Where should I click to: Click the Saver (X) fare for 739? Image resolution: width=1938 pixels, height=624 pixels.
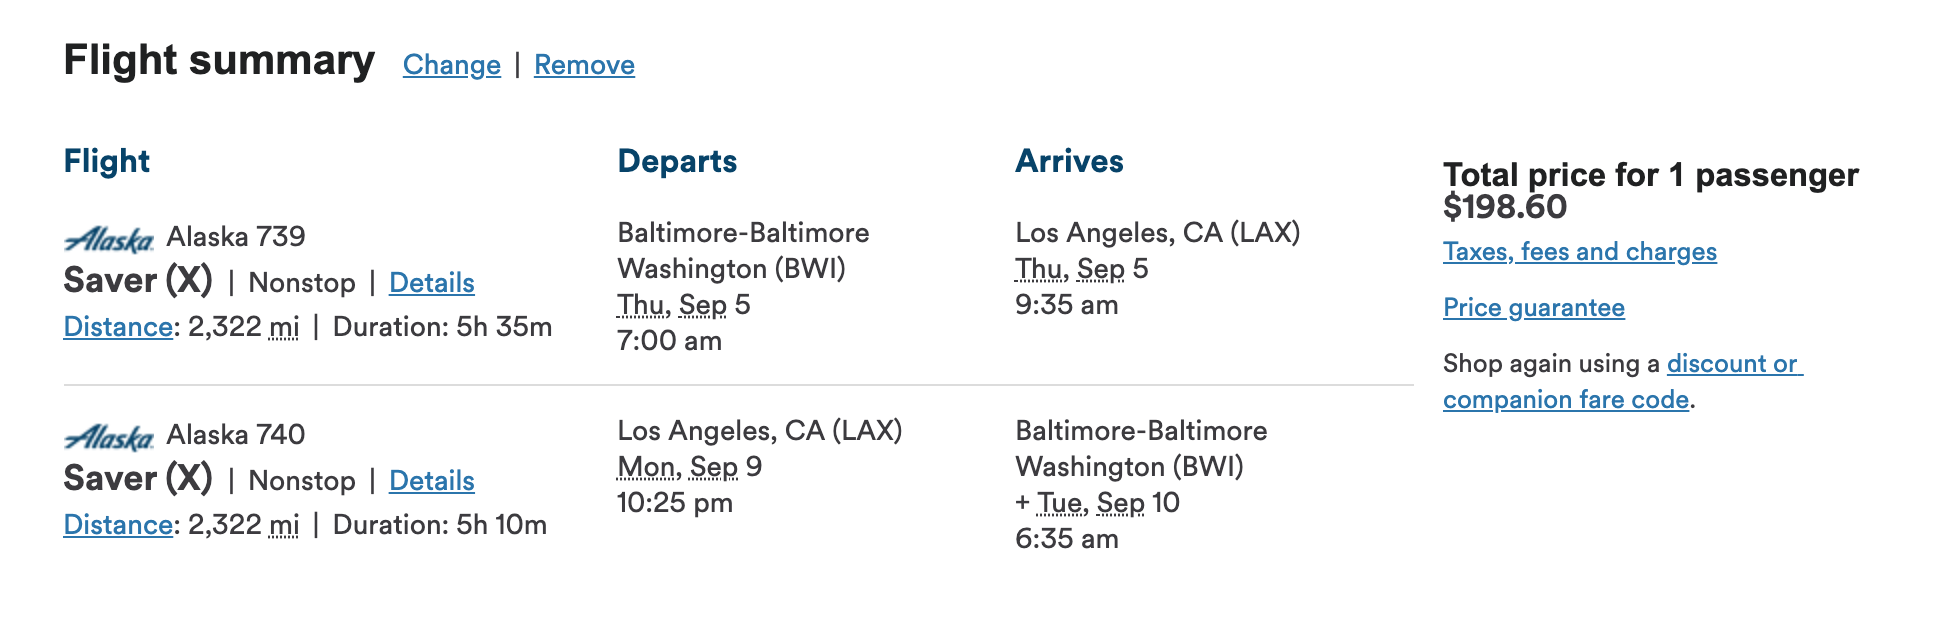[x=138, y=281]
